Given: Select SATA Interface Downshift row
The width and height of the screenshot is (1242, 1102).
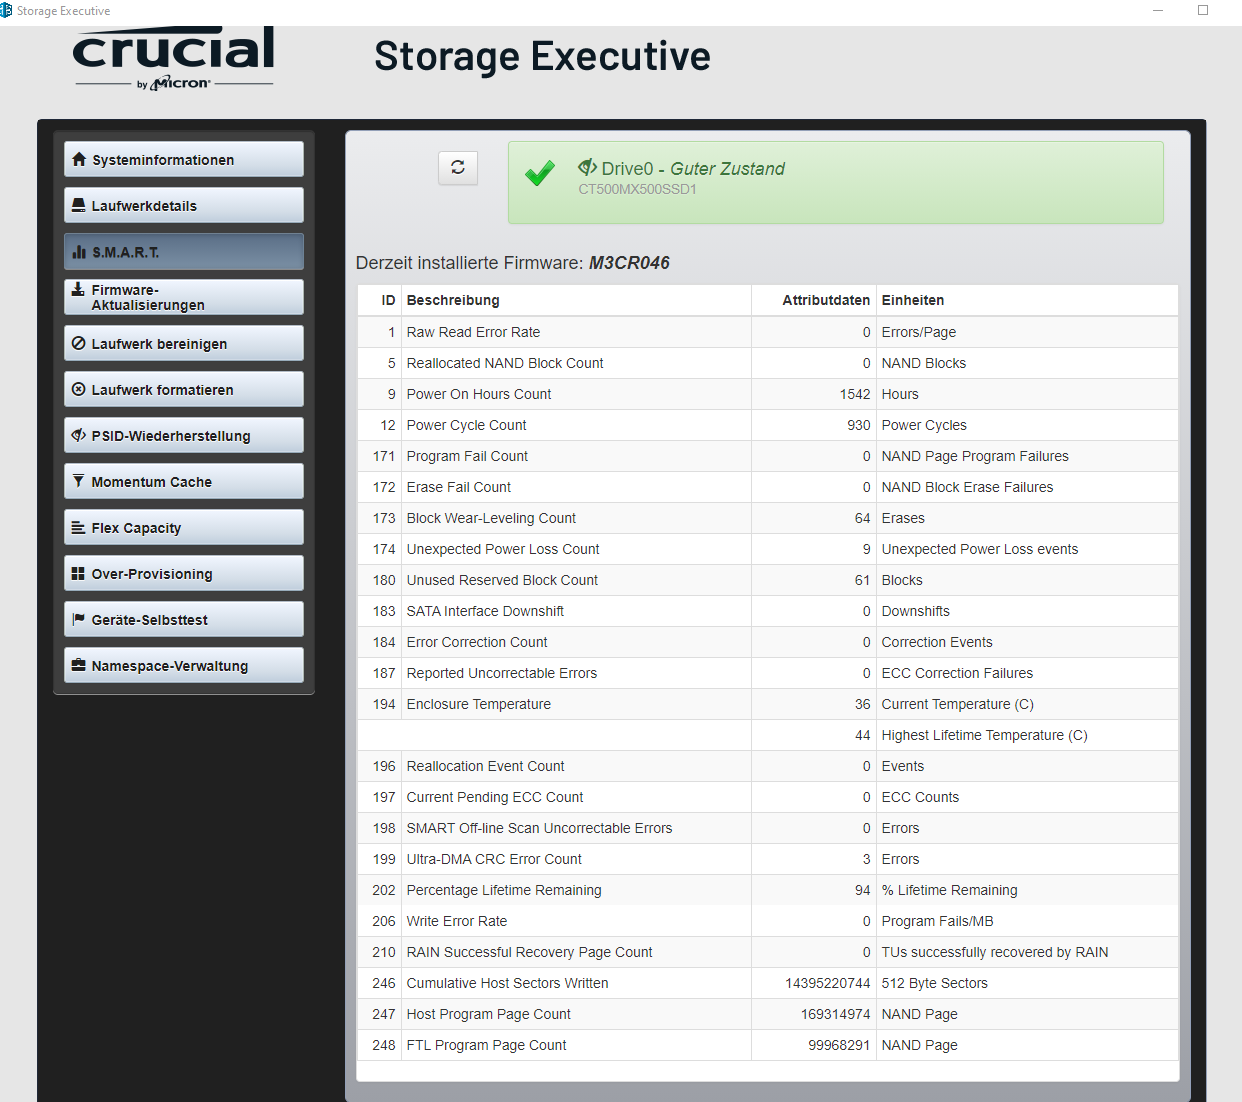Looking at the screenshot, I should point(768,611).
